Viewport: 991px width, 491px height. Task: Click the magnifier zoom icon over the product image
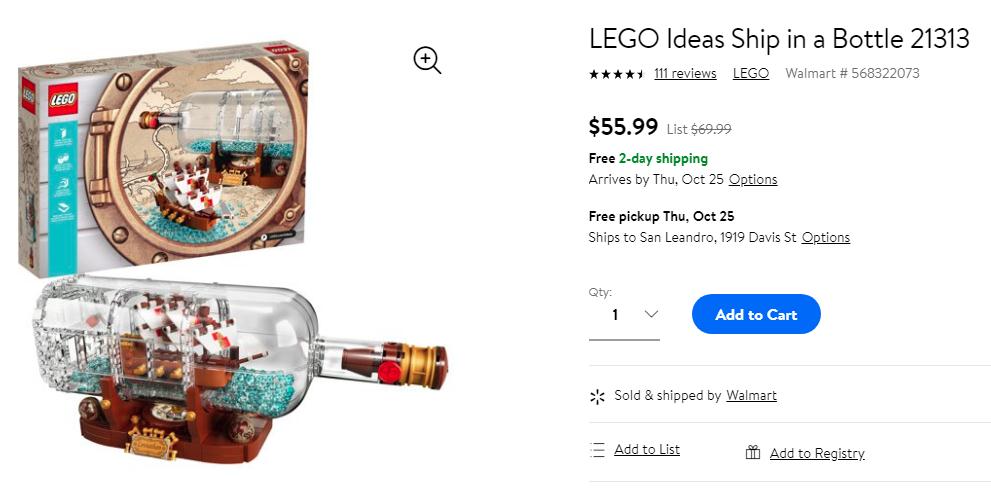427,60
